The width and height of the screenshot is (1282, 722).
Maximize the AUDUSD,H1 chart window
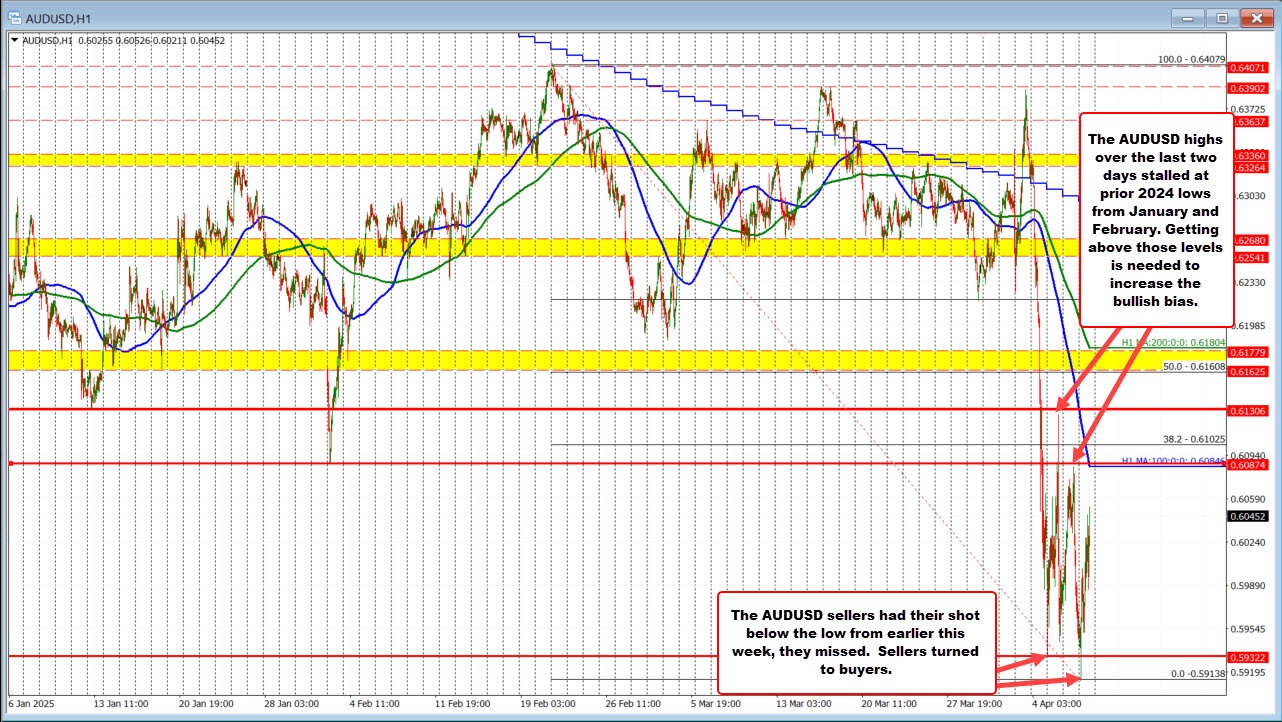pyautogui.click(x=1221, y=17)
